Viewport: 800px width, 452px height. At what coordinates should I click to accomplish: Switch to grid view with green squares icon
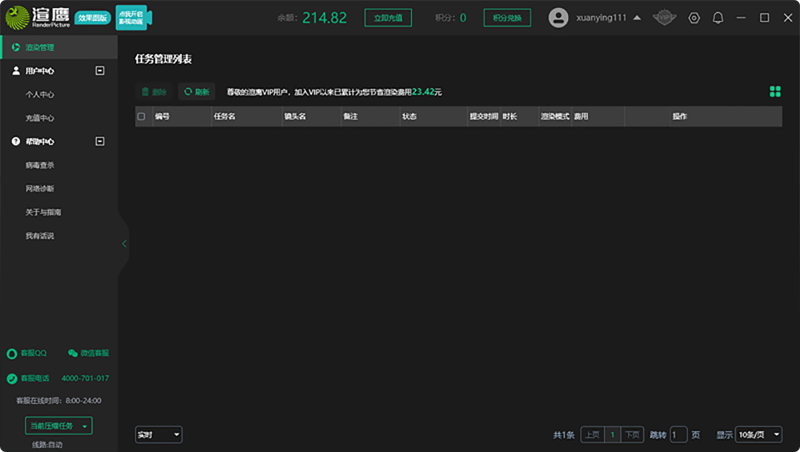[775, 92]
